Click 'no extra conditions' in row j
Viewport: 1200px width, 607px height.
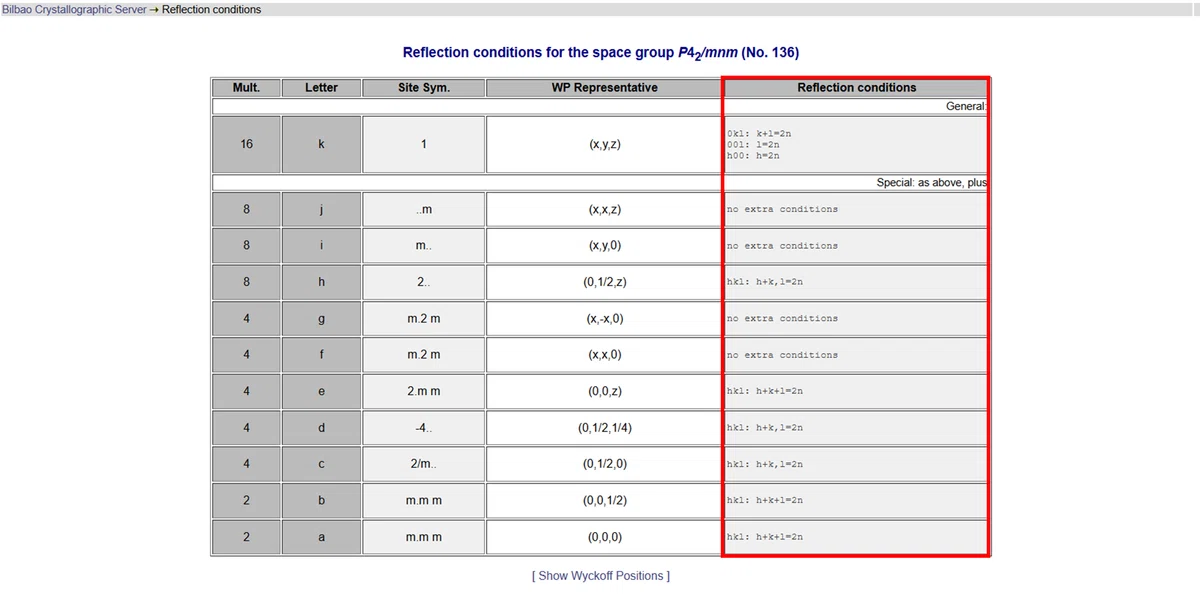click(783, 210)
